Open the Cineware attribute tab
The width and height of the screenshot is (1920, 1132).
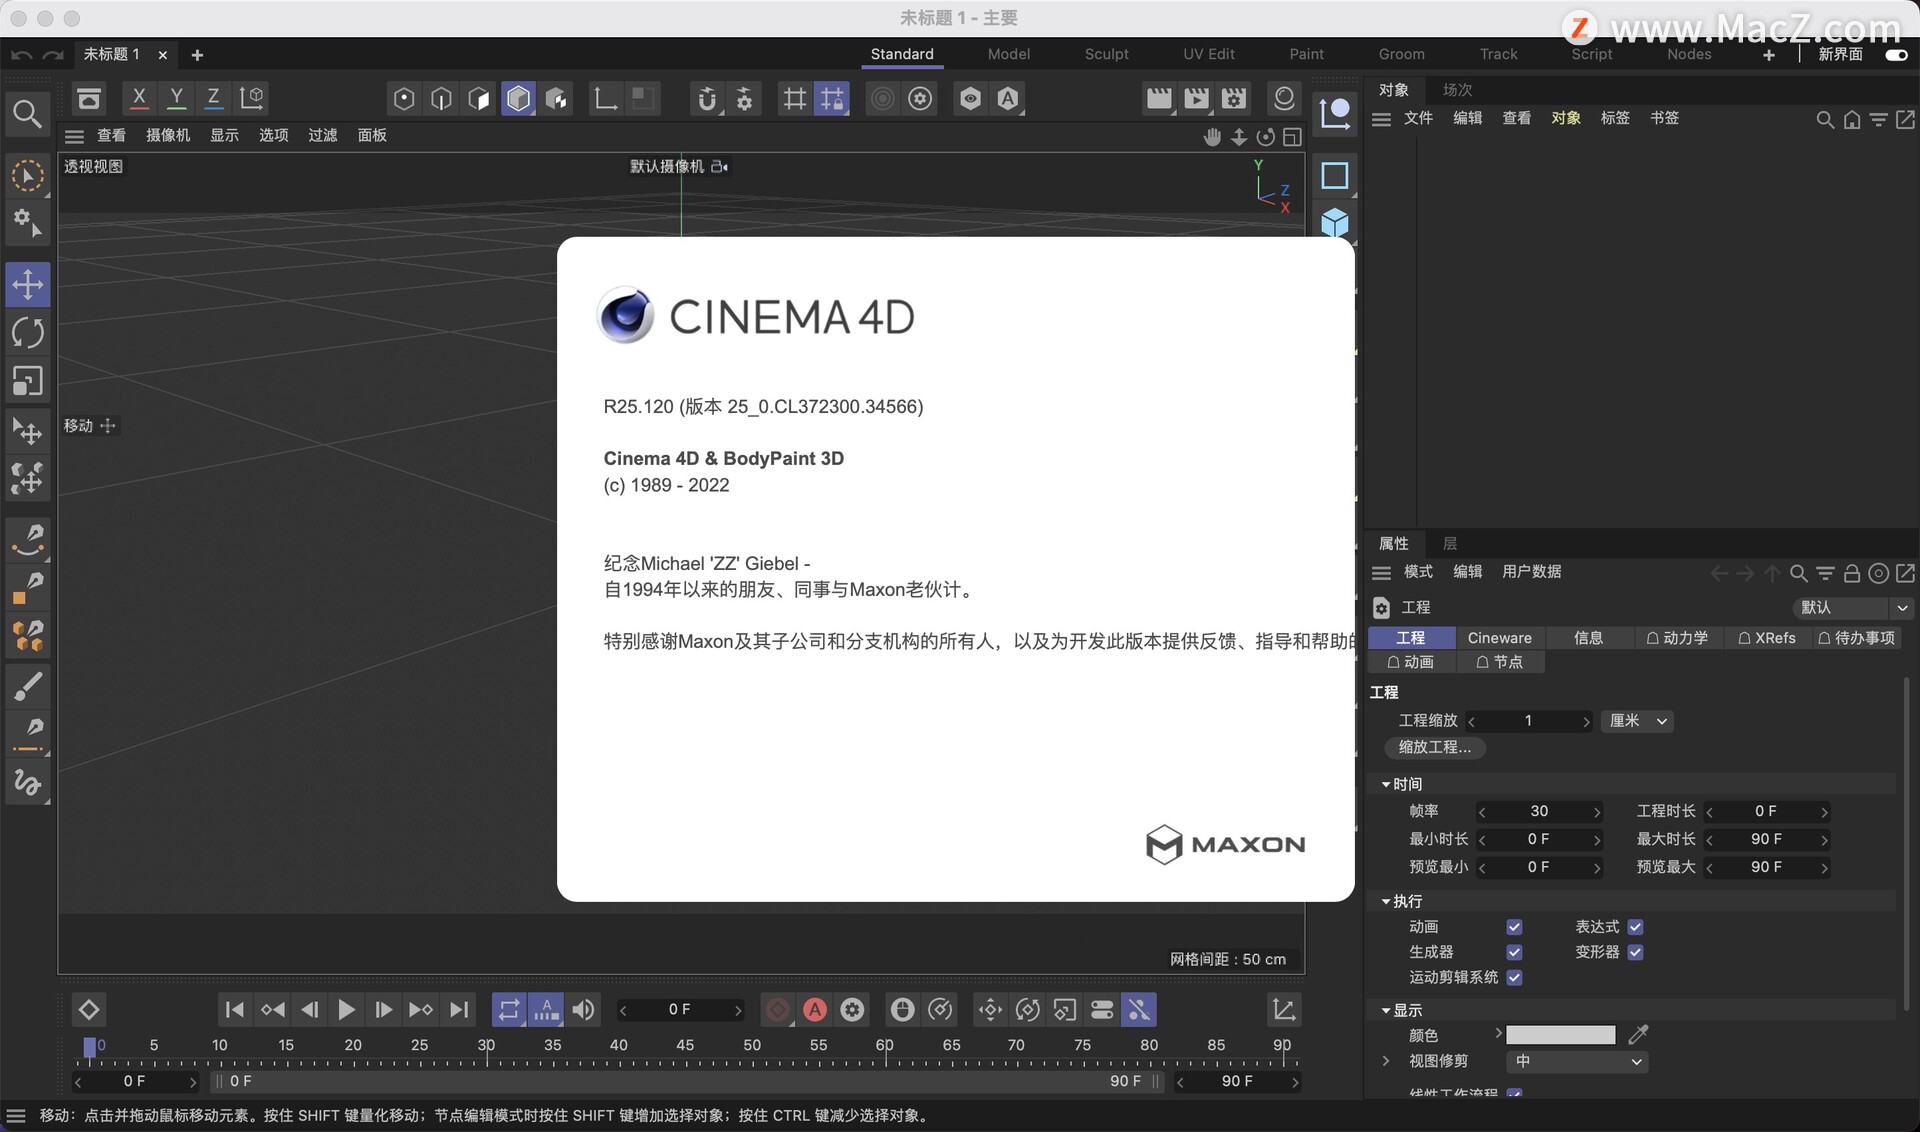(1499, 638)
